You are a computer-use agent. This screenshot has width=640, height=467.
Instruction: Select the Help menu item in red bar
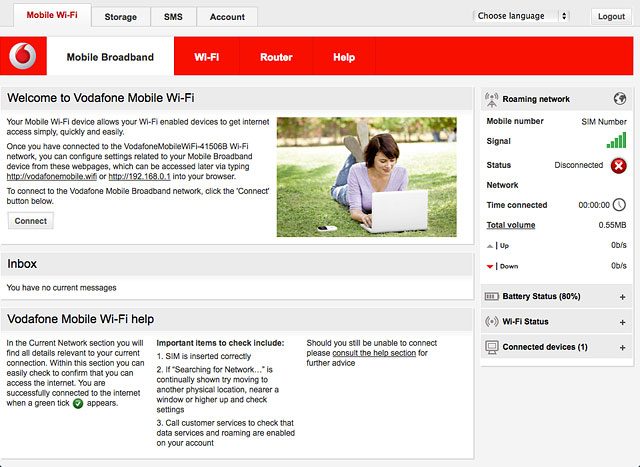point(344,57)
